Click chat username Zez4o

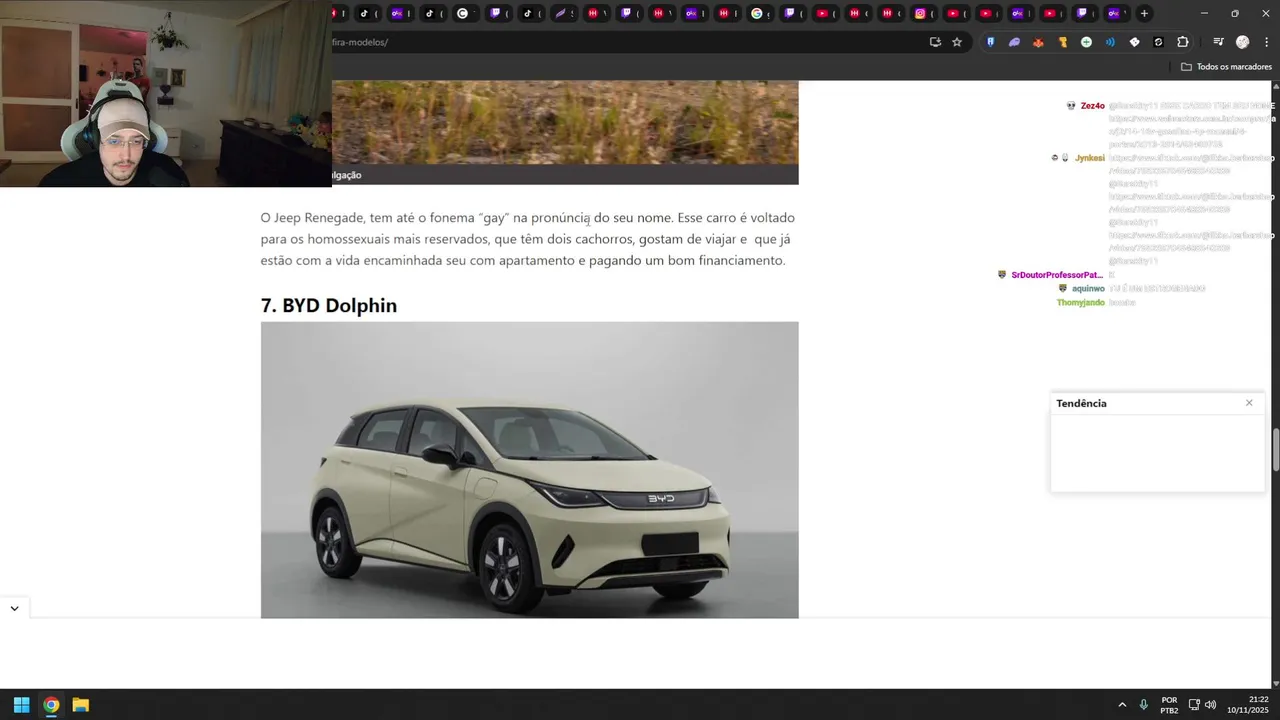tap(1092, 106)
